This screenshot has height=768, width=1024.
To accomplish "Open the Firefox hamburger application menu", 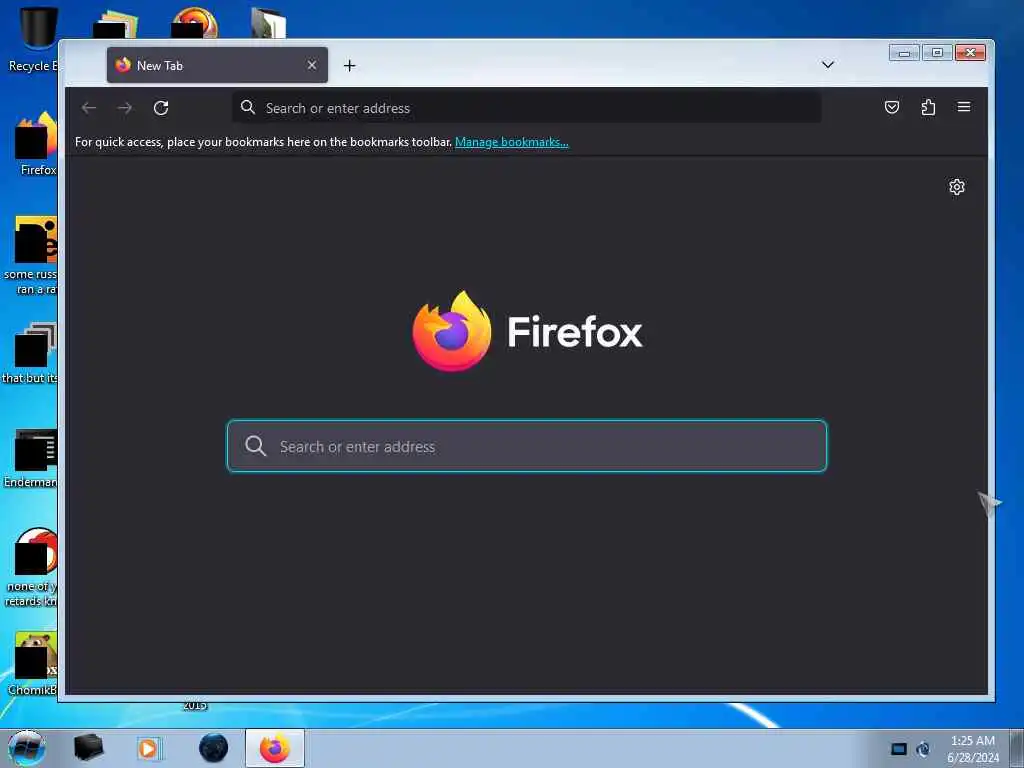I will pyautogui.click(x=964, y=107).
